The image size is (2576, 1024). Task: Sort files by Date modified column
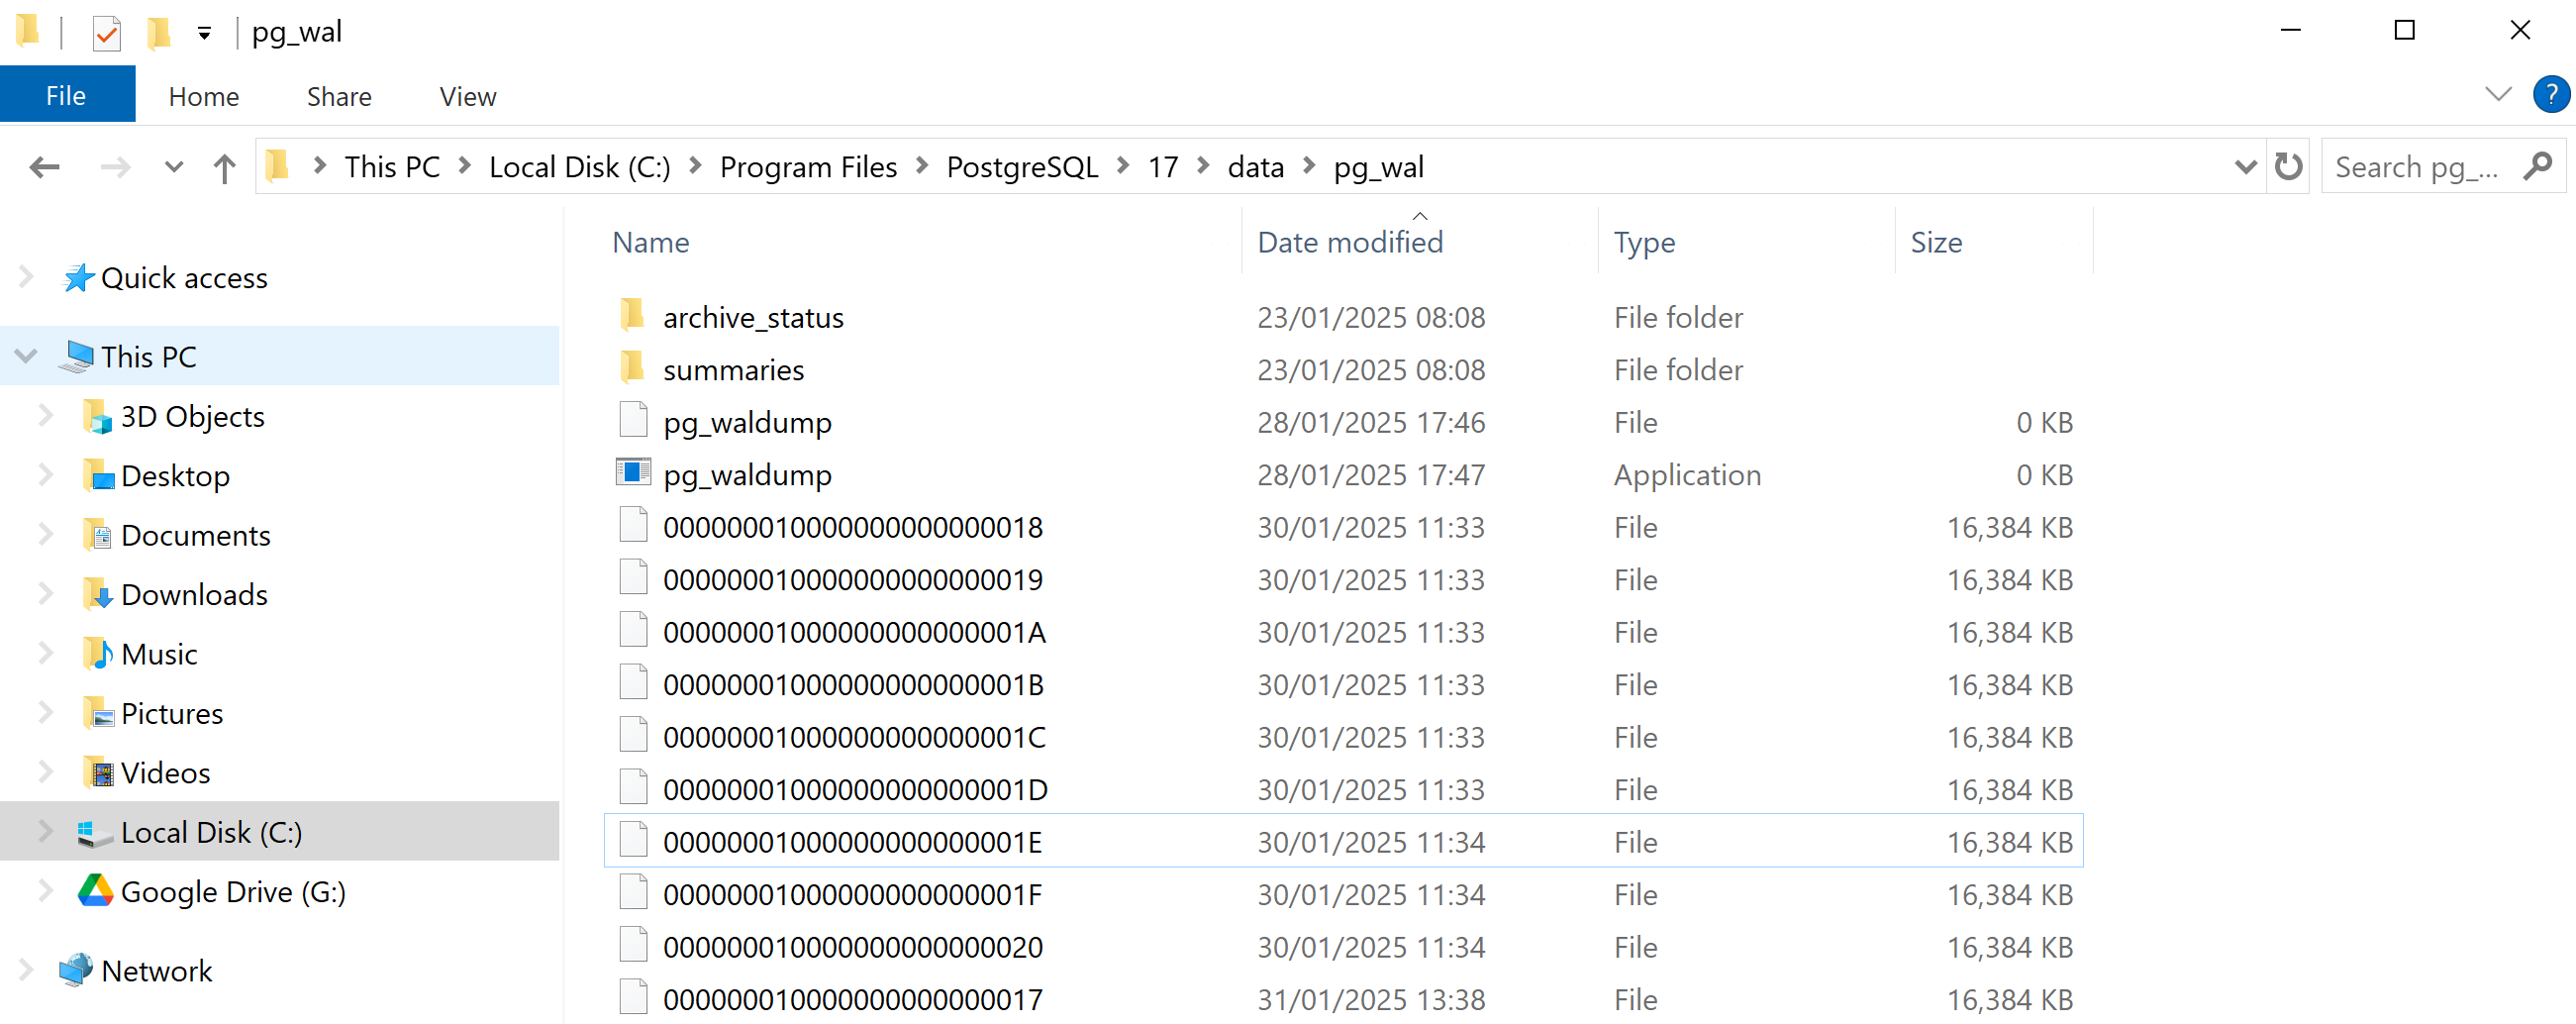pyautogui.click(x=1349, y=242)
